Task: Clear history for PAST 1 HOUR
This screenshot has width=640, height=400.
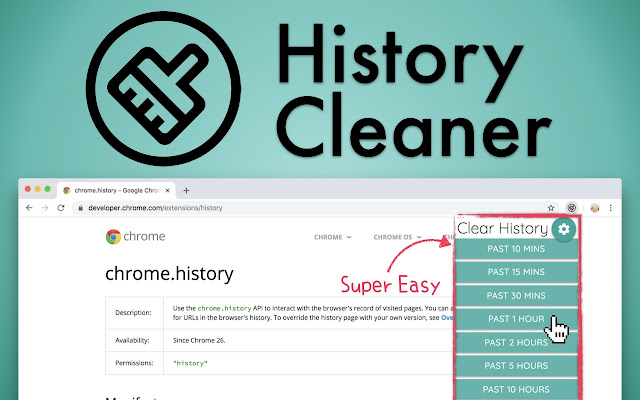Action: point(516,319)
